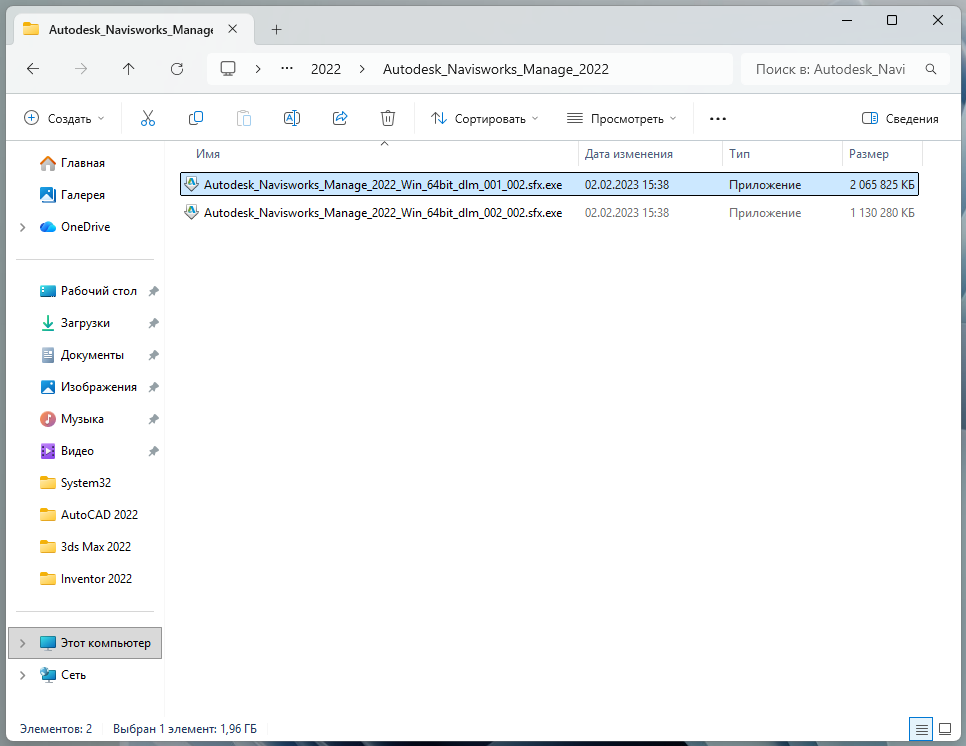966x746 pixels.
Task: Click the Delete trash bin icon
Action: 388,118
